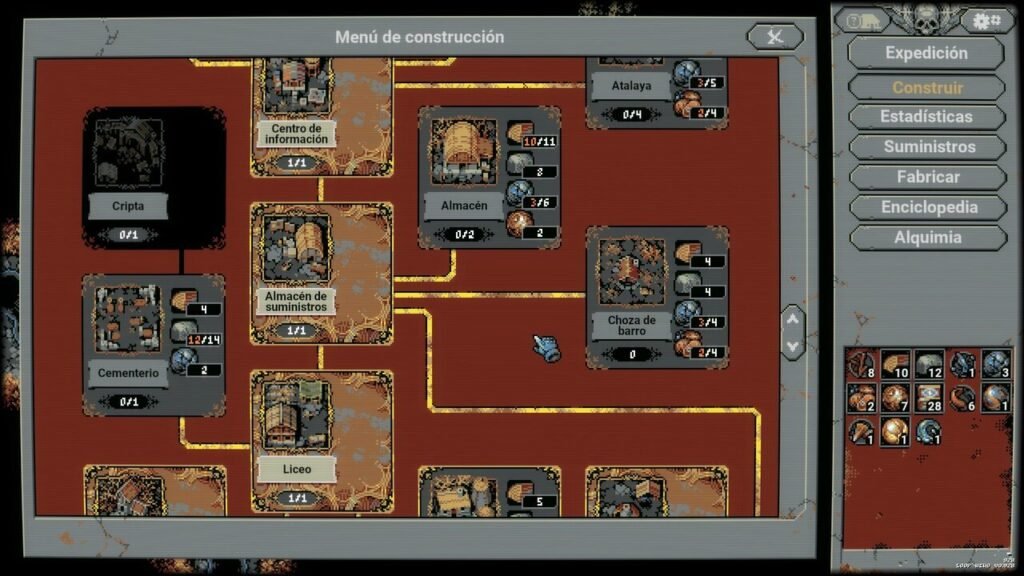Open the Enciclopedia
The height and width of the screenshot is (576, 1024).
pos(926,208)
